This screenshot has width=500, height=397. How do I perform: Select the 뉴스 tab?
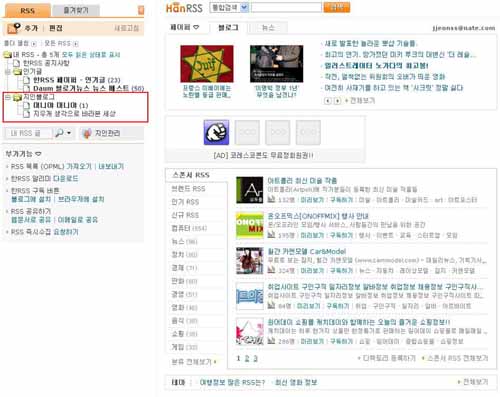268,28
